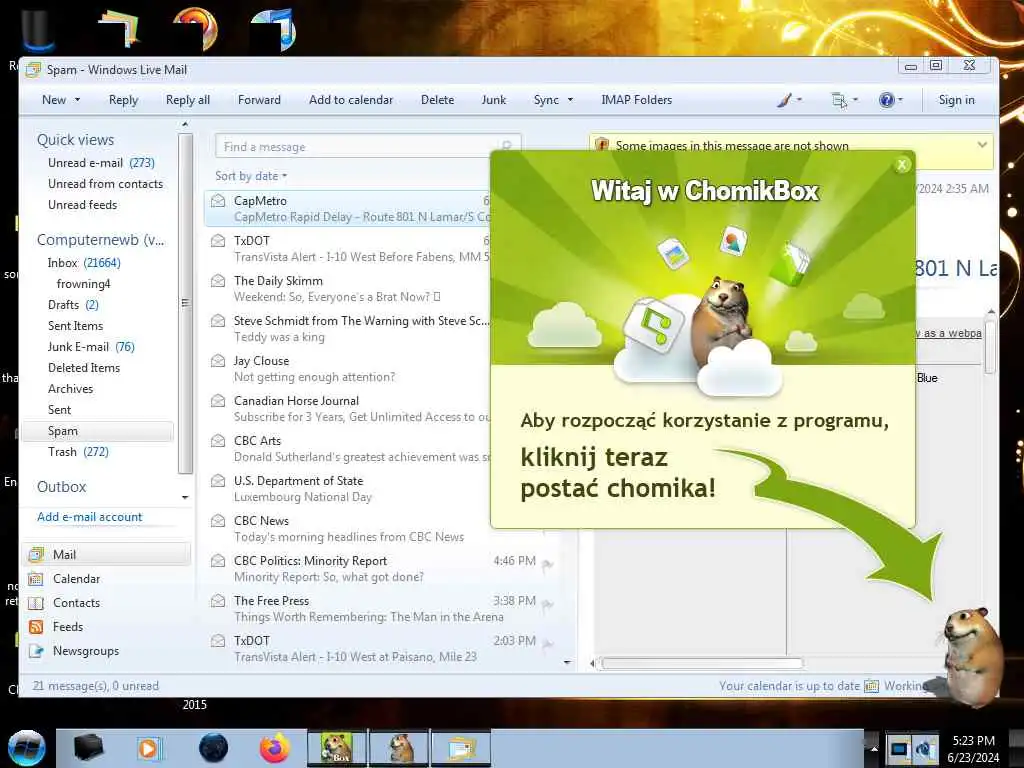Open the New message dropdown arrow

pos(78,100)
